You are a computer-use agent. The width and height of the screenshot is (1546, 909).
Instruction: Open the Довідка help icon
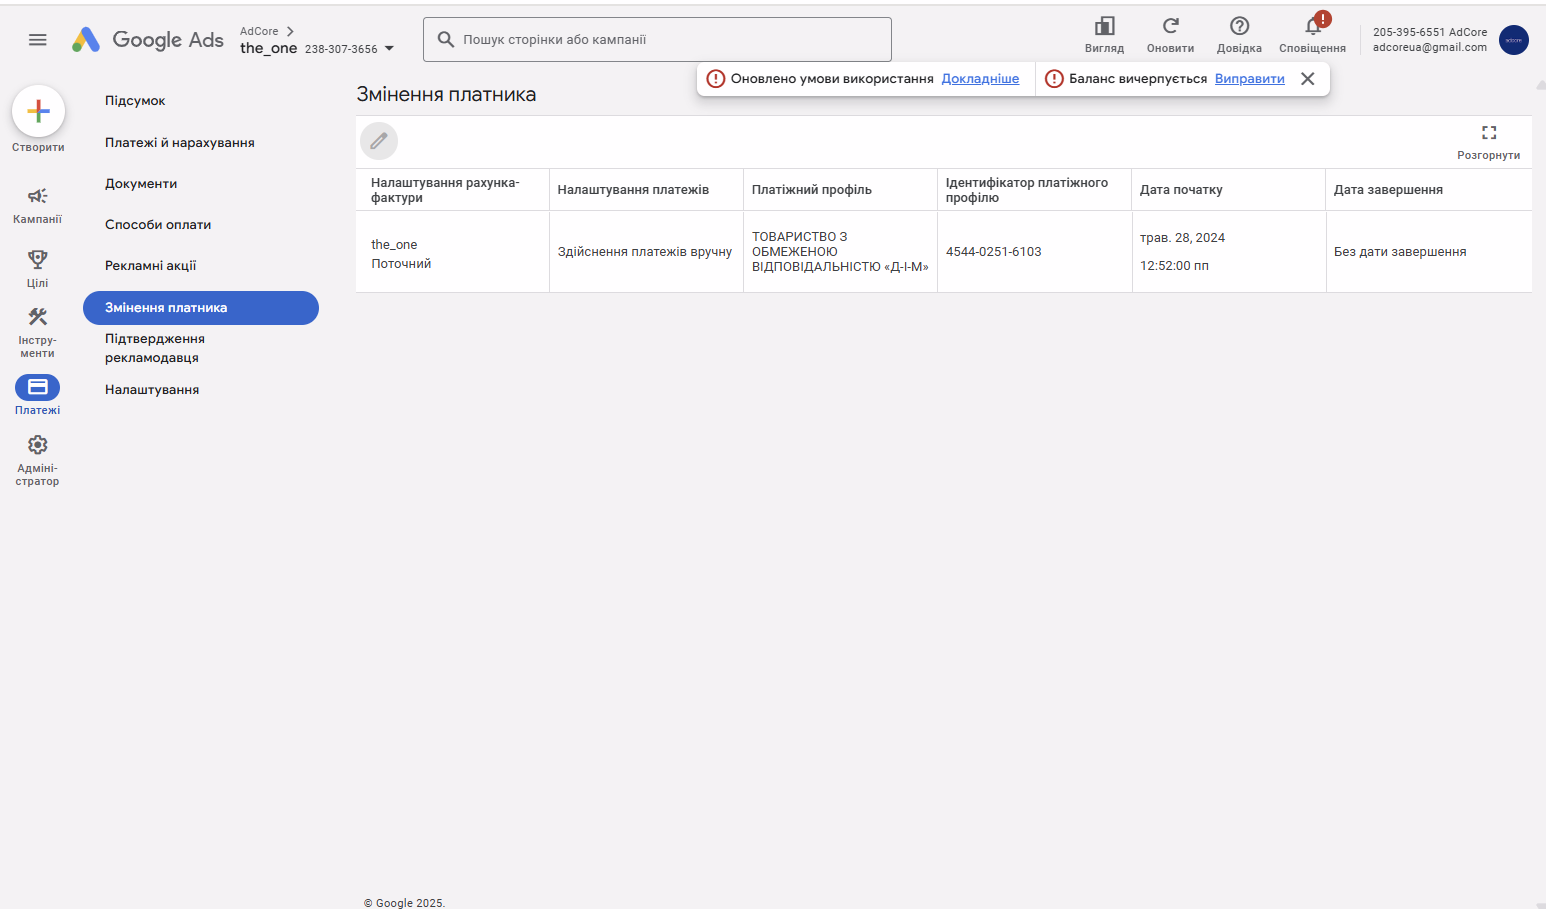(x=1239, y=26)
